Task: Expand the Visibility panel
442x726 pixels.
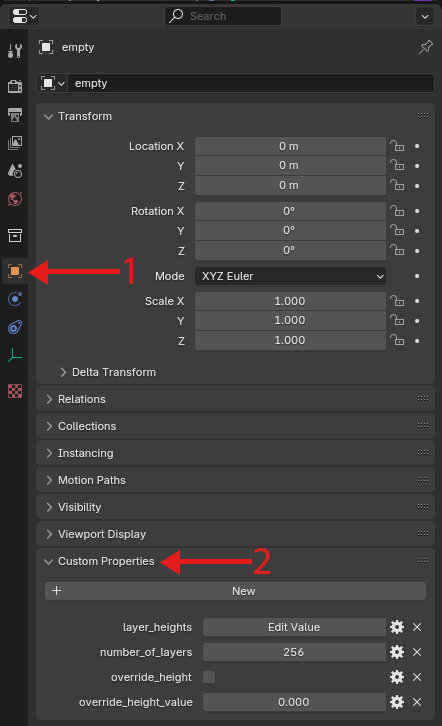Action: 49,507
